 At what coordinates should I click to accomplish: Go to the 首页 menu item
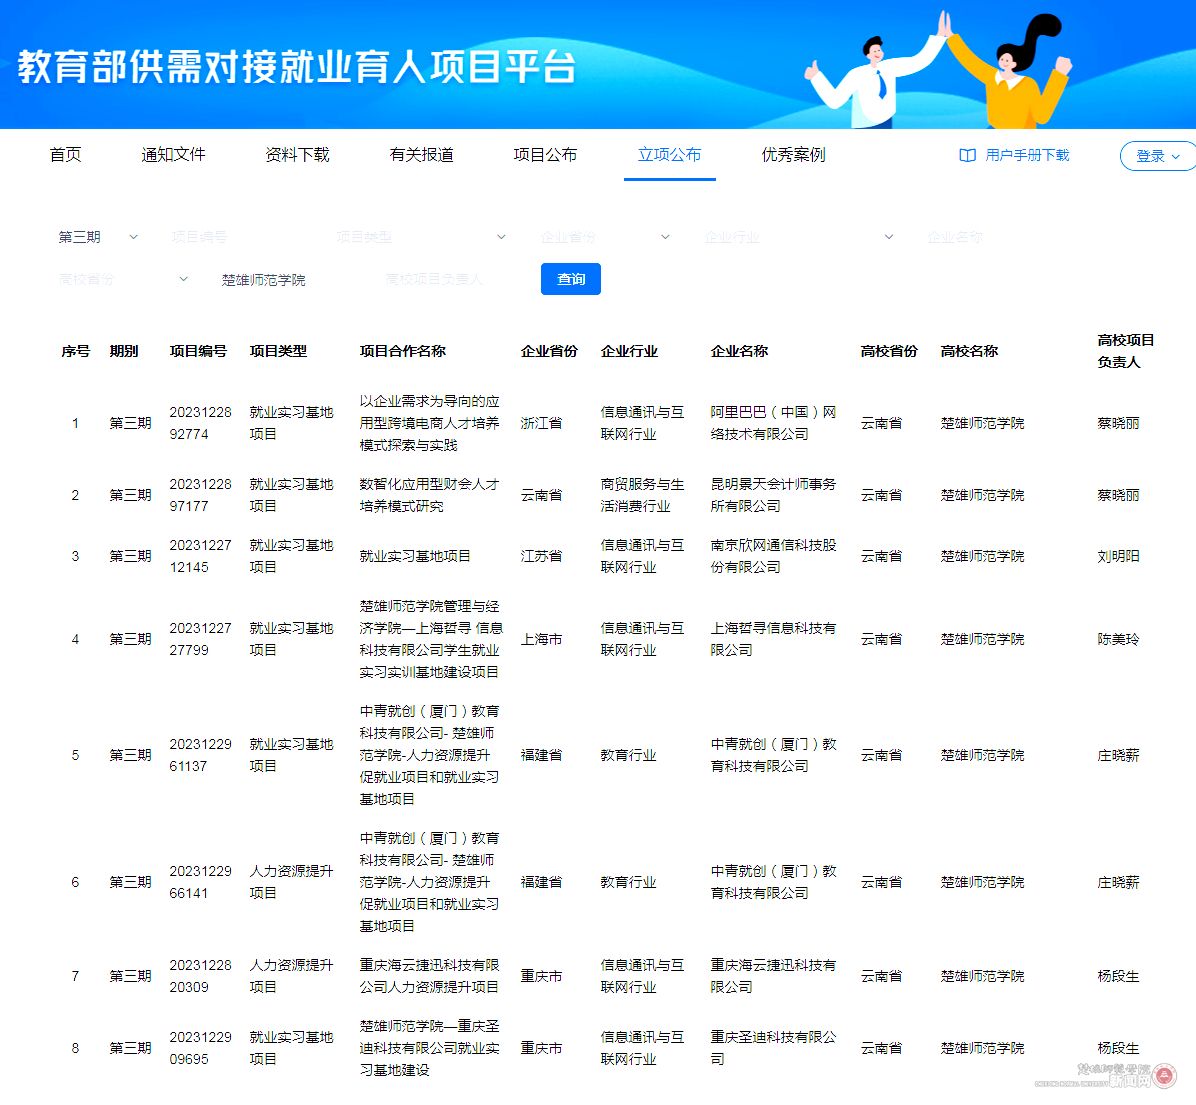pyautogui.click(x=65, y=155)
